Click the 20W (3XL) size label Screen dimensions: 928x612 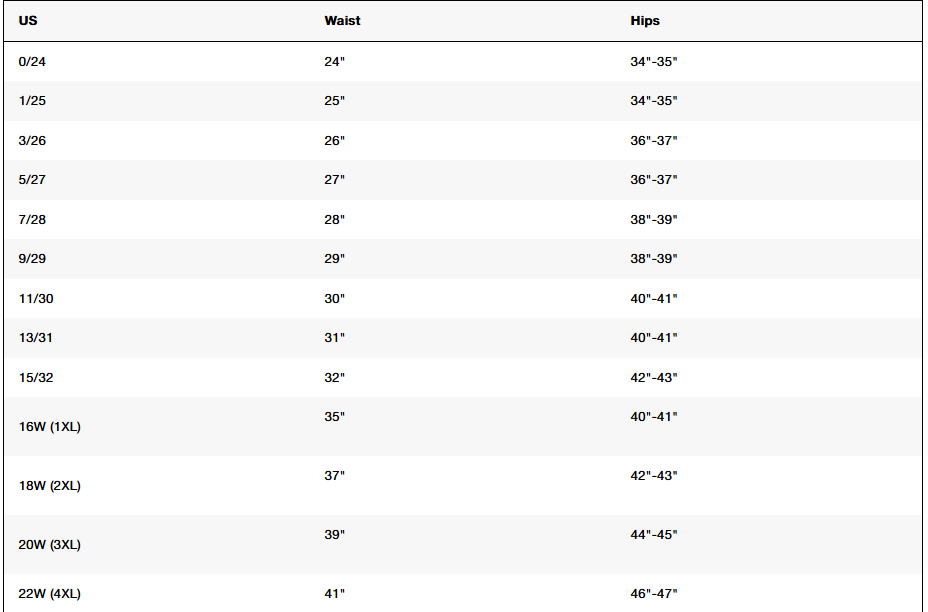pyautogui.click(x=50, y=545)
